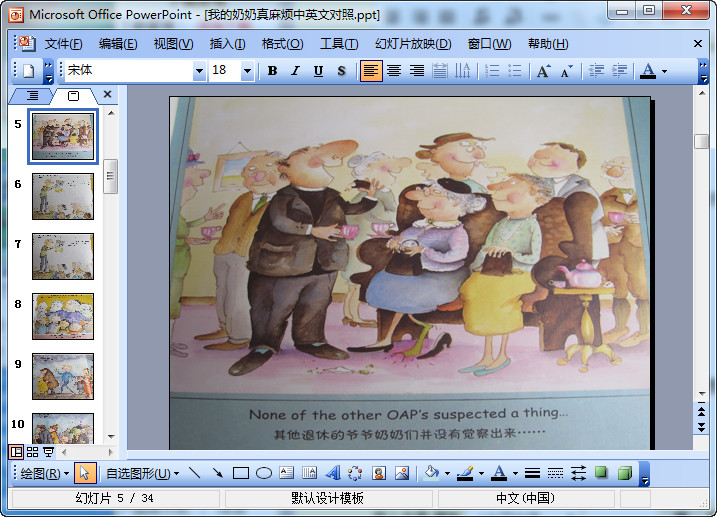Switch to Slide Sorter view

tap(32, 452)
